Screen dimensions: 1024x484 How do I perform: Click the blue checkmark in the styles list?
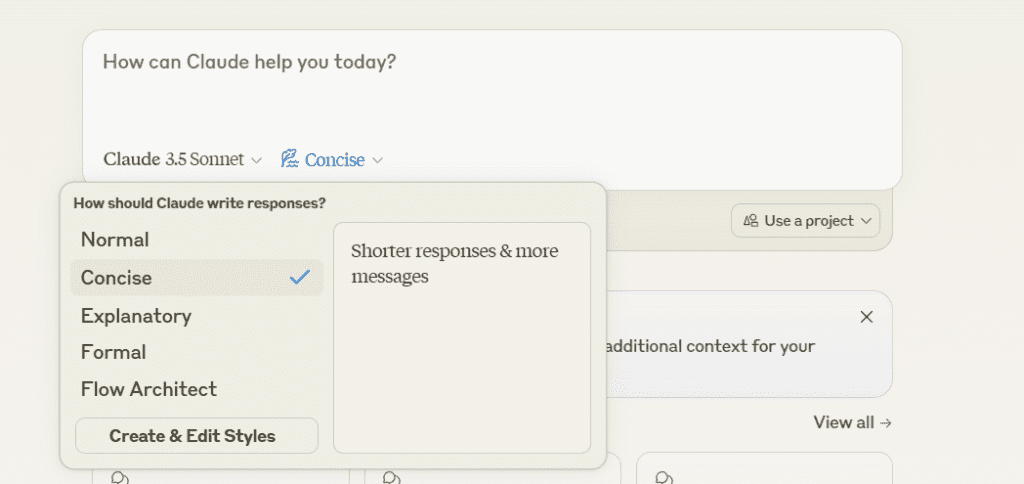coord(300,278)
